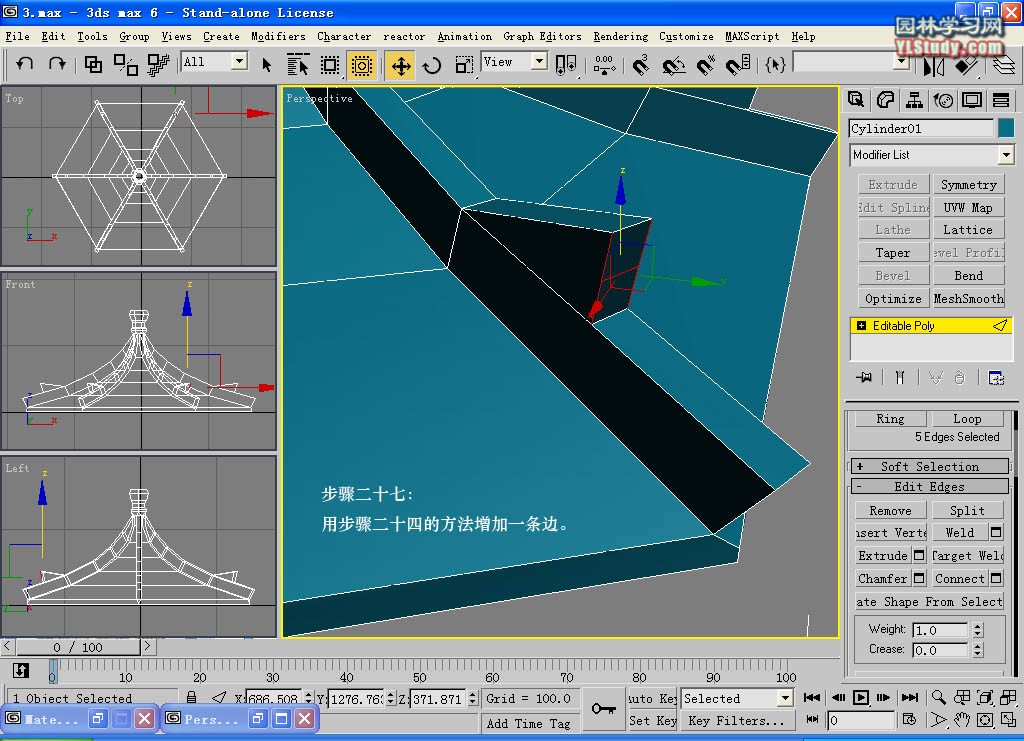Click the Undo arrow in the main toolbar
Image resolution: width=1024 pixels, height=741 pixels.
click(24, 64)
